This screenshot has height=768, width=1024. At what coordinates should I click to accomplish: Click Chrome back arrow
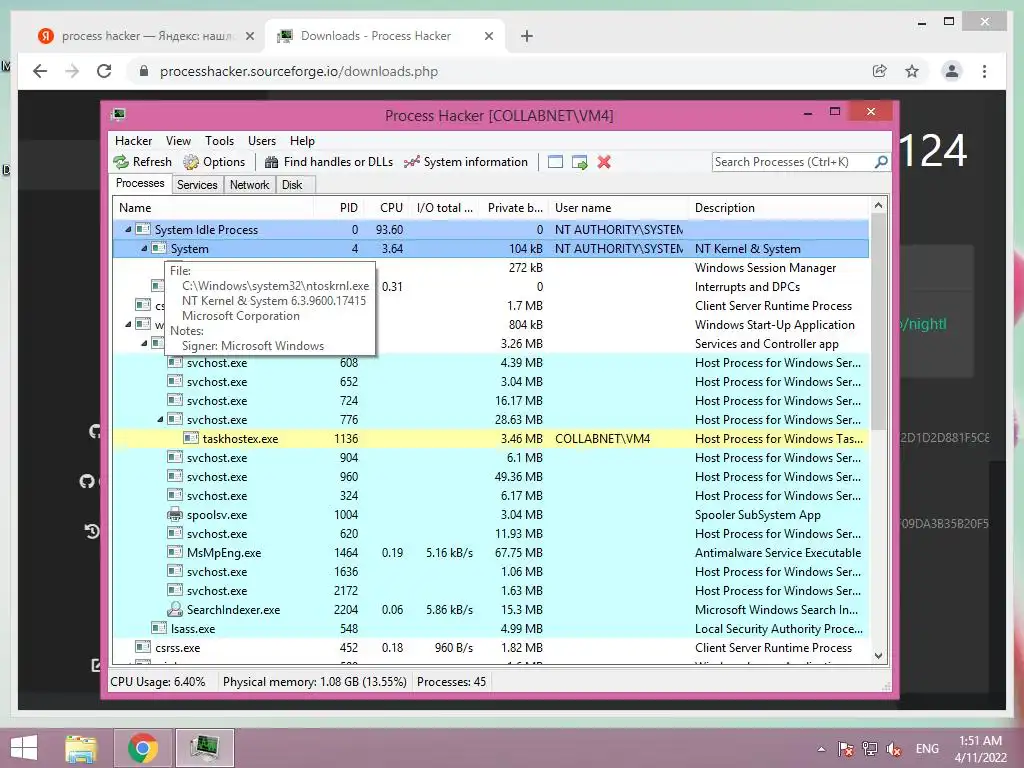pos(40,71)
